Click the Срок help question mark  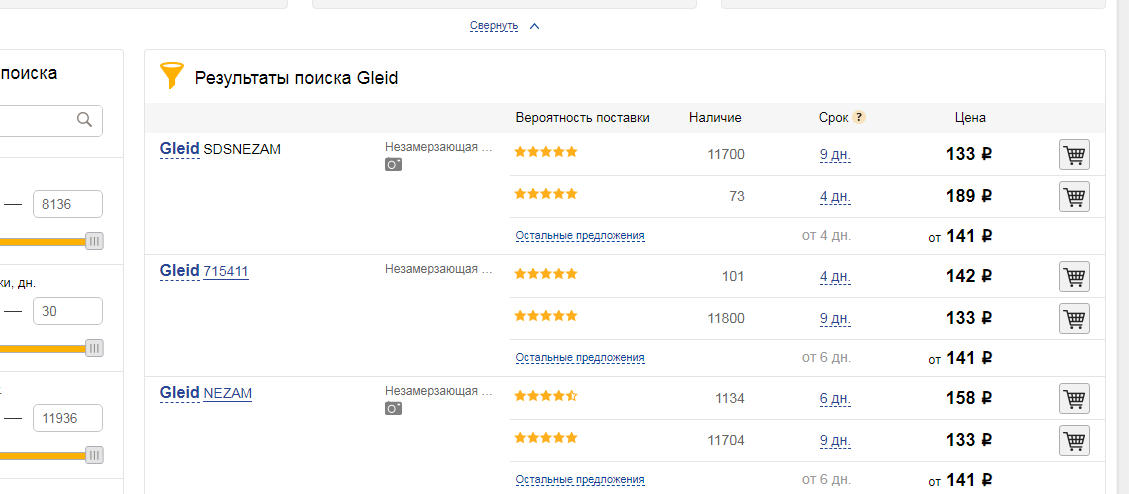[x=858, y=117]
